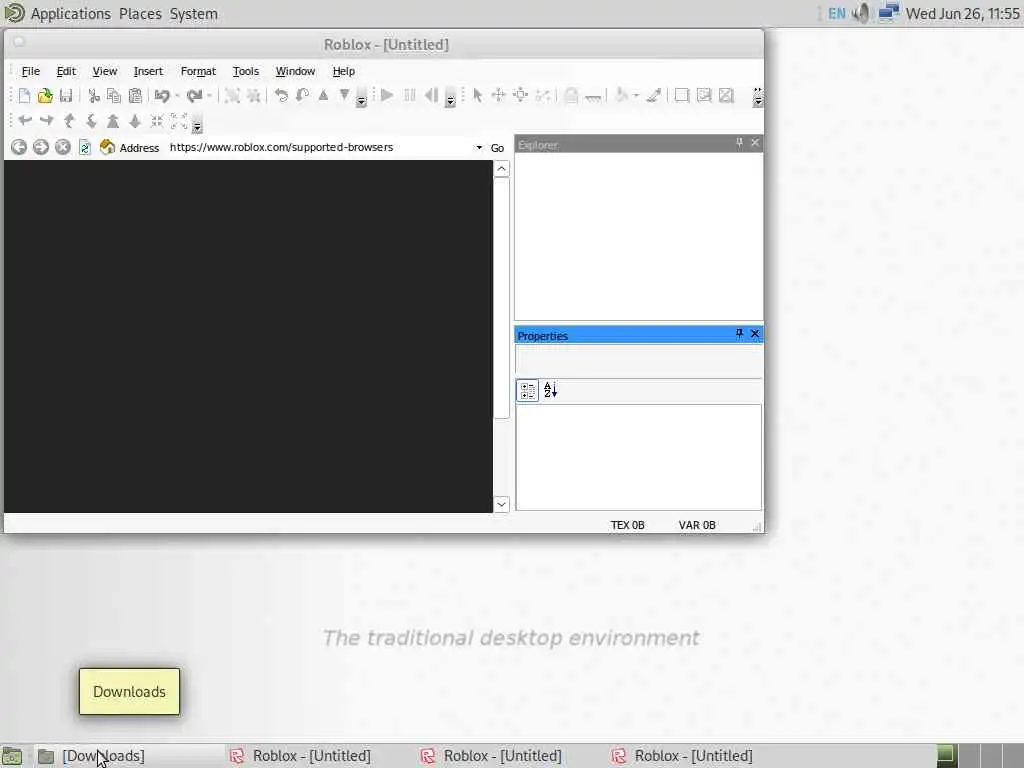The width and height of the screenshot is (1024, 768).
Task: Select the material brush icon
Action: pos(654,95)
